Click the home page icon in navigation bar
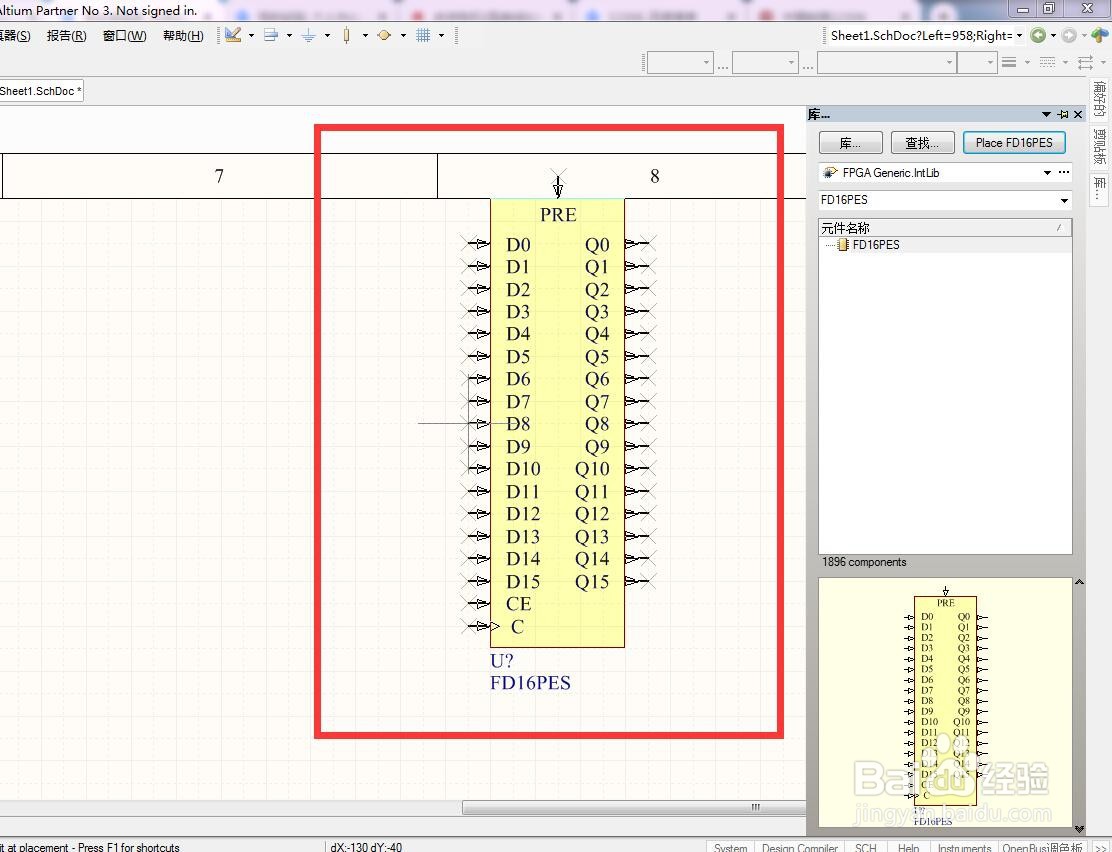 click(1100, 35)
